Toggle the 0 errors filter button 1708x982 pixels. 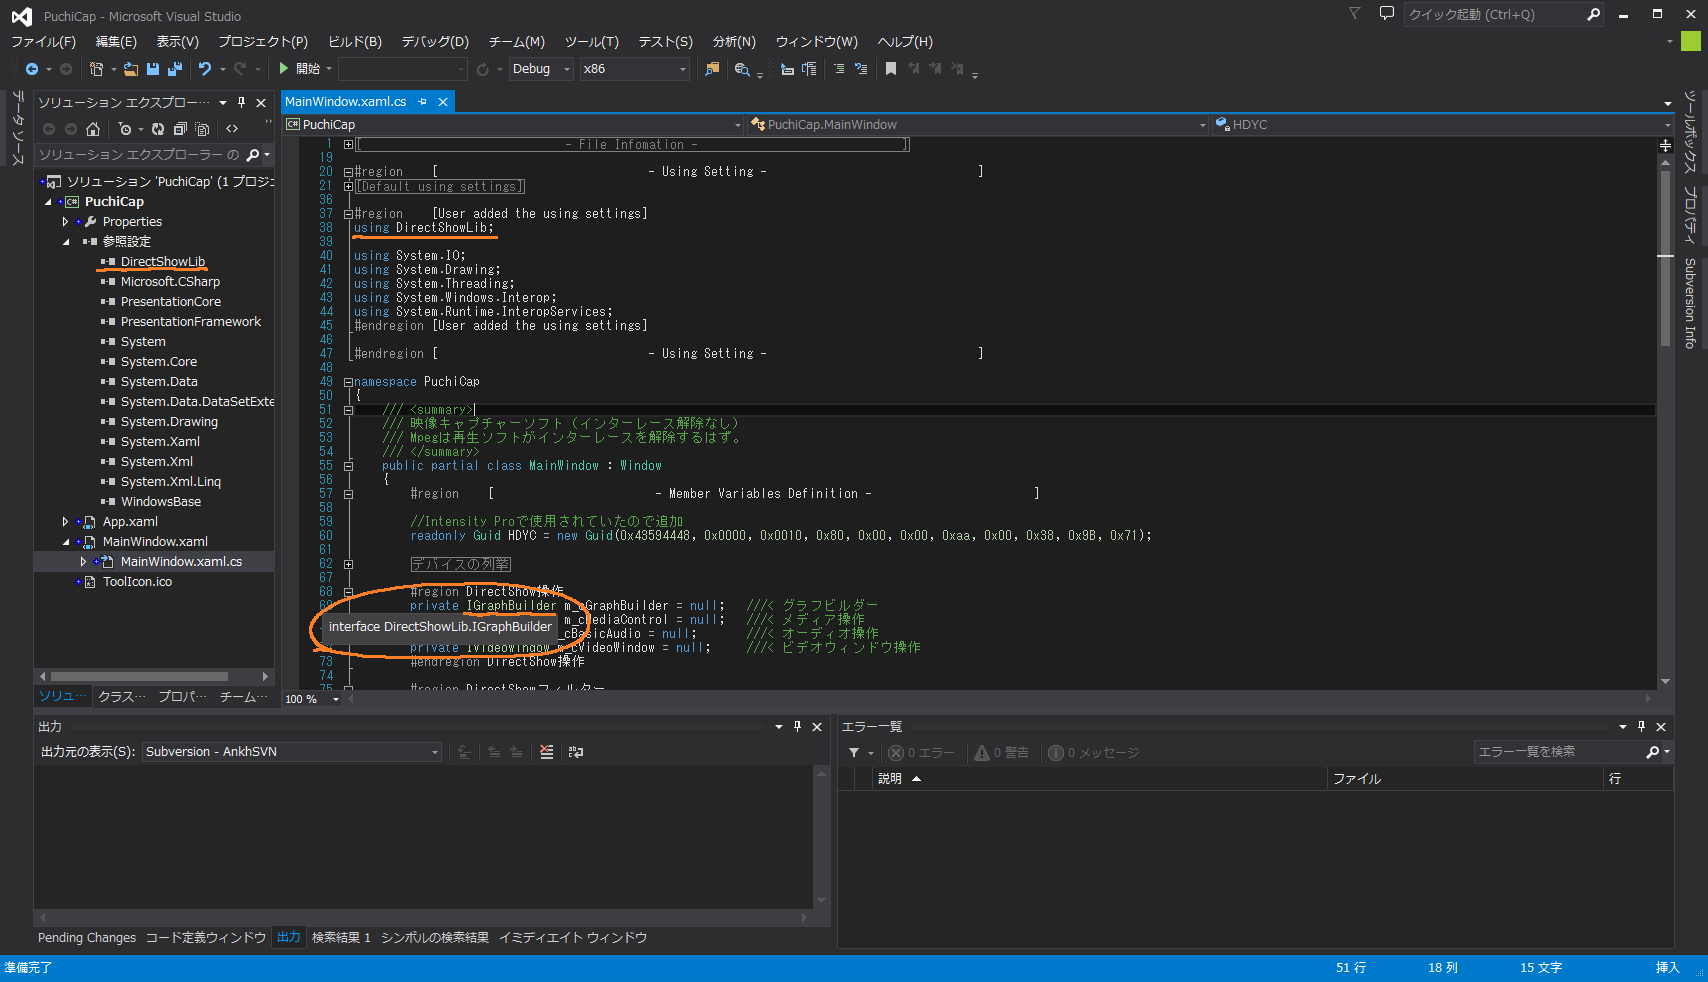coord(921,752)
